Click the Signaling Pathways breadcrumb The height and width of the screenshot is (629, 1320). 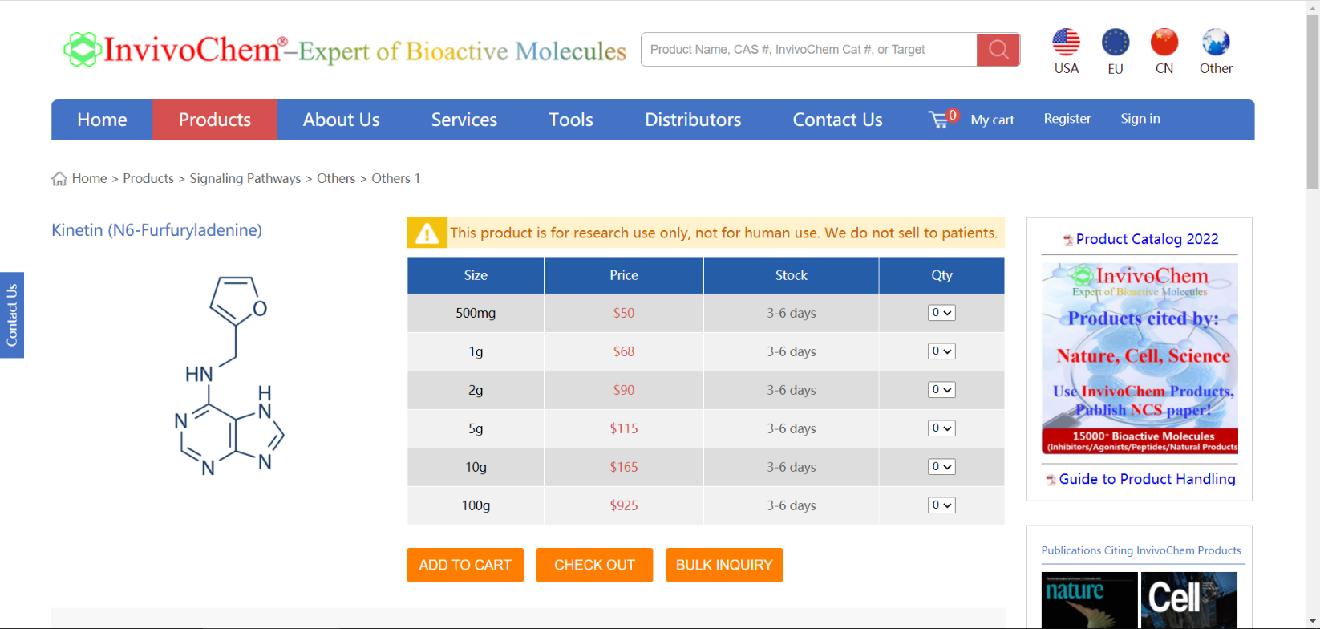tap(245, 178)
